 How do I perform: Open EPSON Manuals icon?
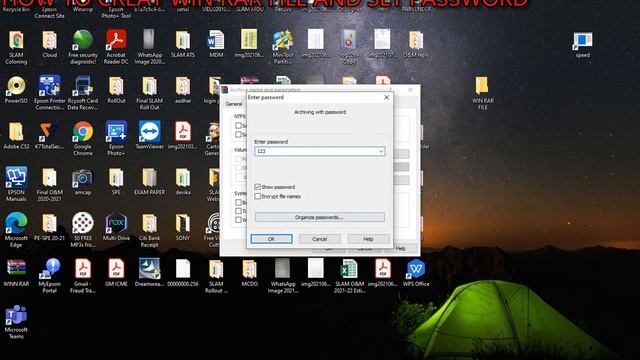pos(16,178)
